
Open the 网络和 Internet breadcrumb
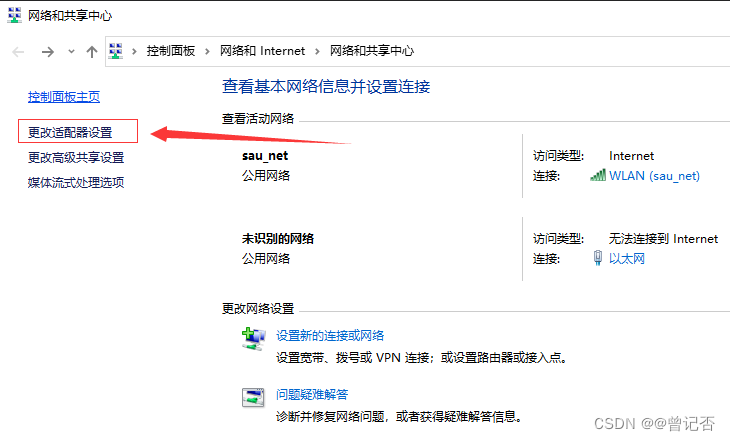263,51
